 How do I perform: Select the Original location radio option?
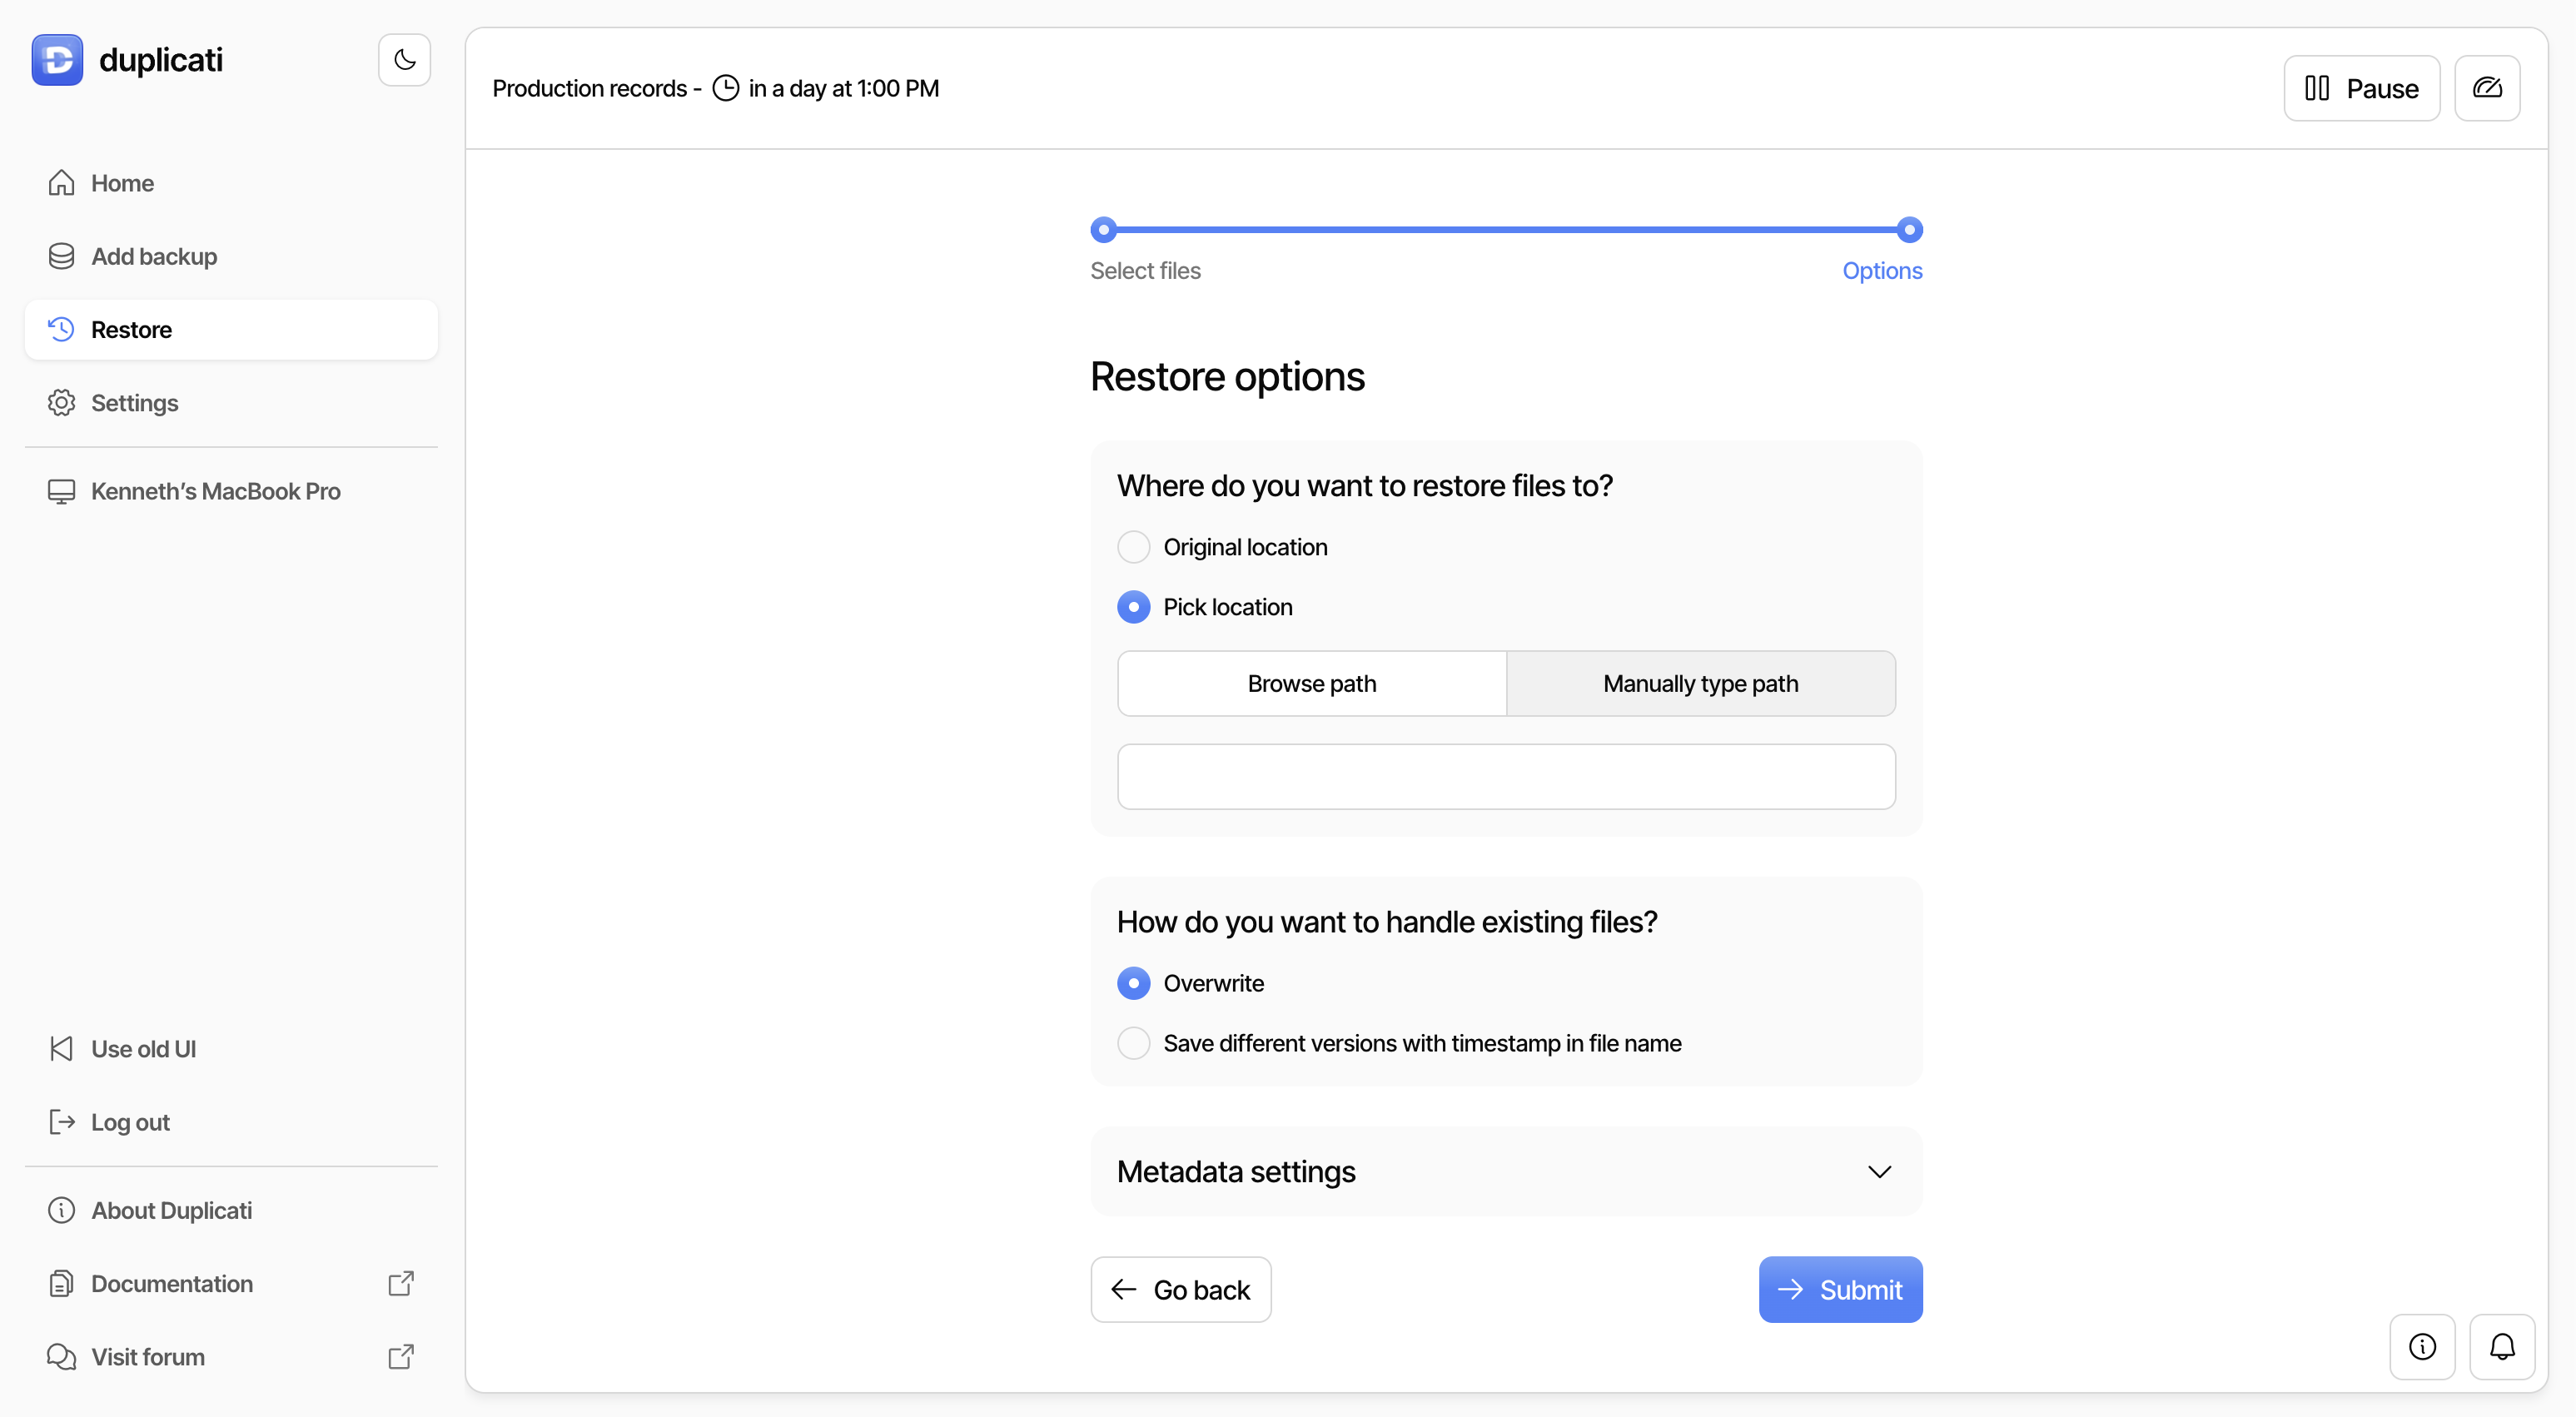[1133, 547]
